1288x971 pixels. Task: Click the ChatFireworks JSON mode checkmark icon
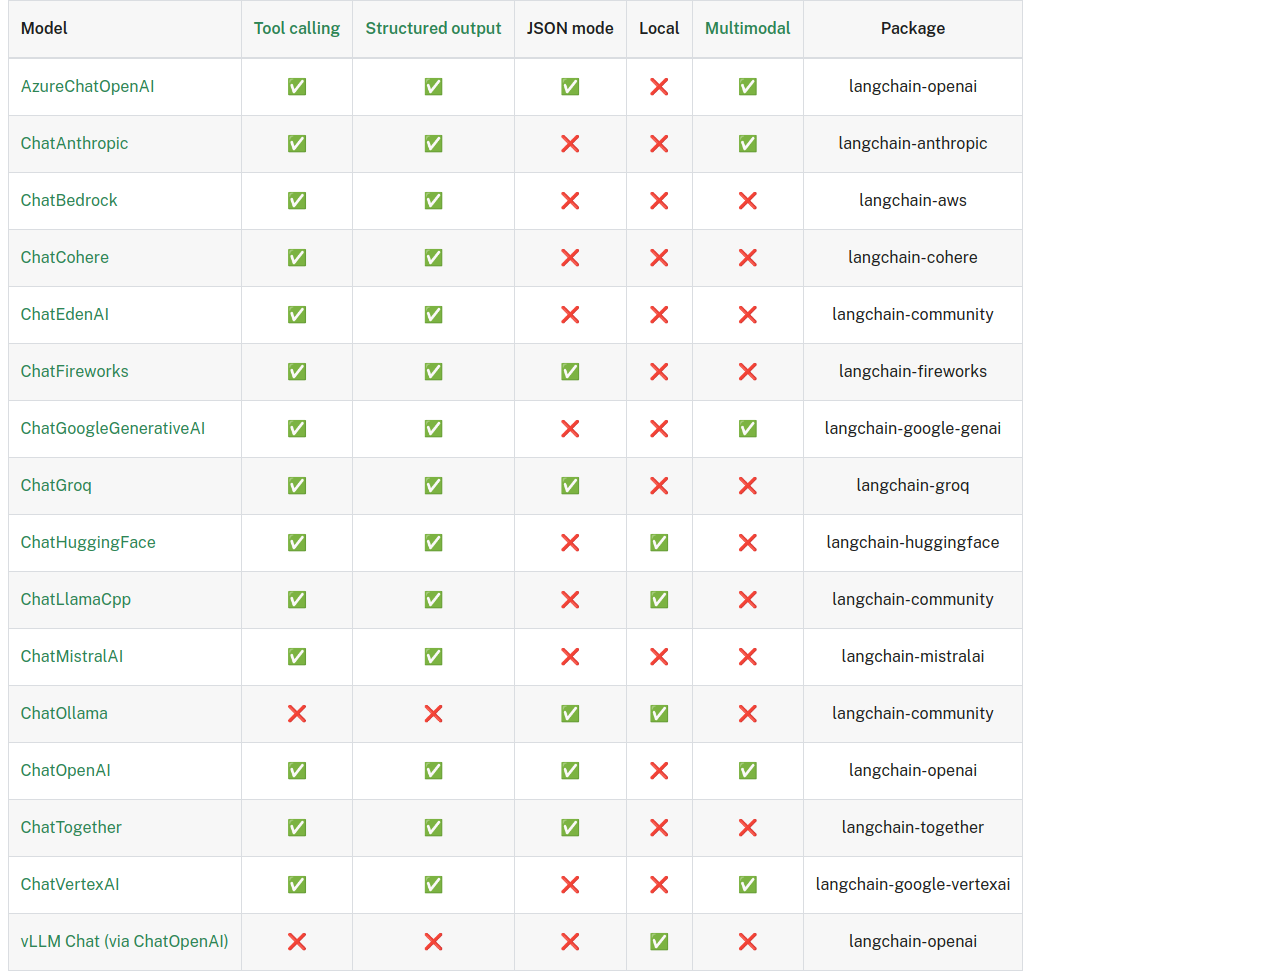click(570, 372)
